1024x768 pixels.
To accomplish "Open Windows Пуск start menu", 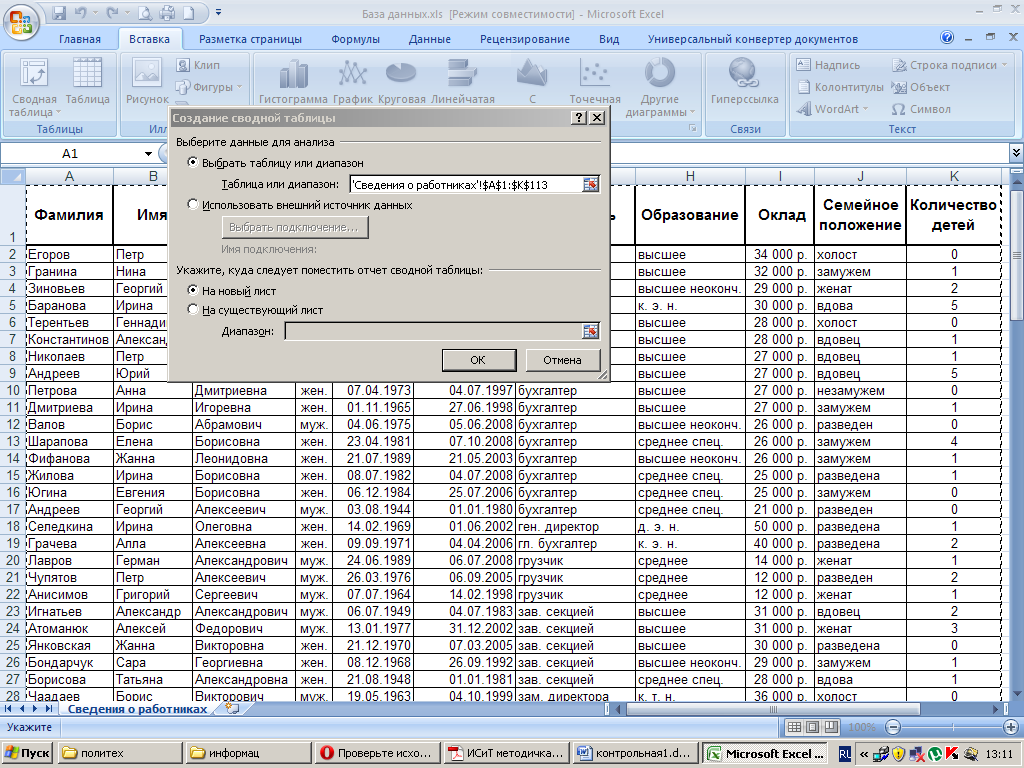I will pos(27,753).
